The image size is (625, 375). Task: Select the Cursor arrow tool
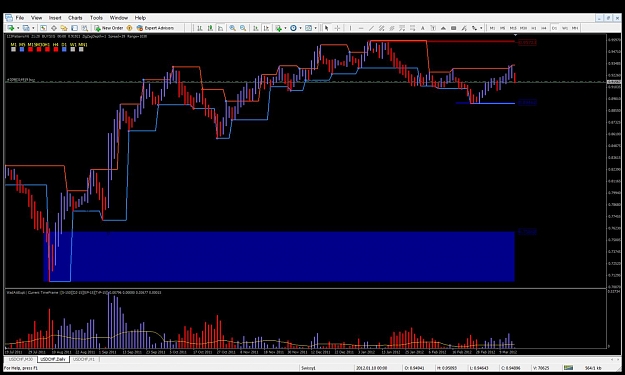tap(326, 28)
